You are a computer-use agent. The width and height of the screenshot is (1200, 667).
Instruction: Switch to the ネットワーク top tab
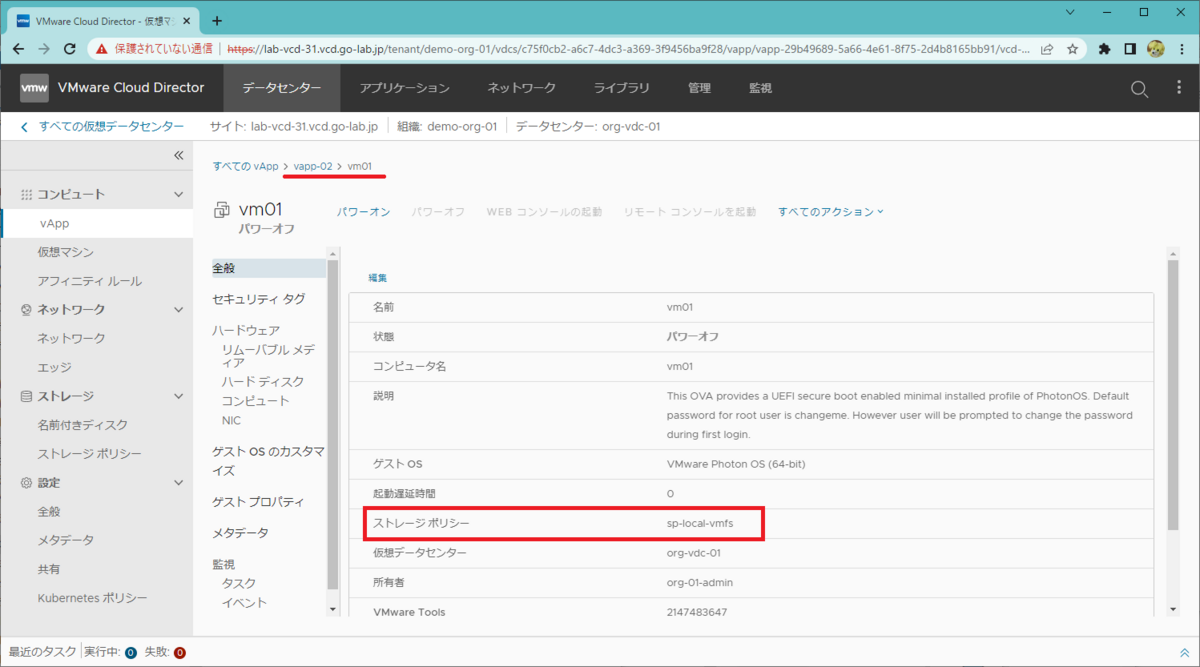pos(521,88)
